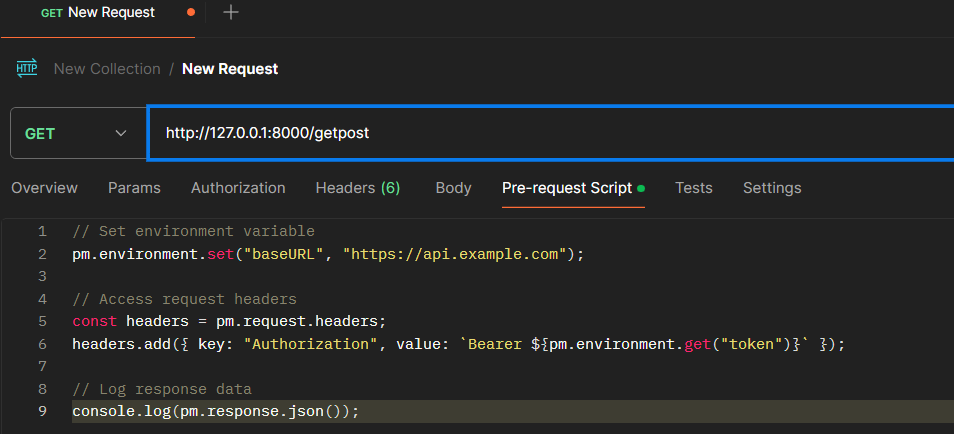Click the New Request breadcrumb name

pyautogui.click(x=230, y=69)
